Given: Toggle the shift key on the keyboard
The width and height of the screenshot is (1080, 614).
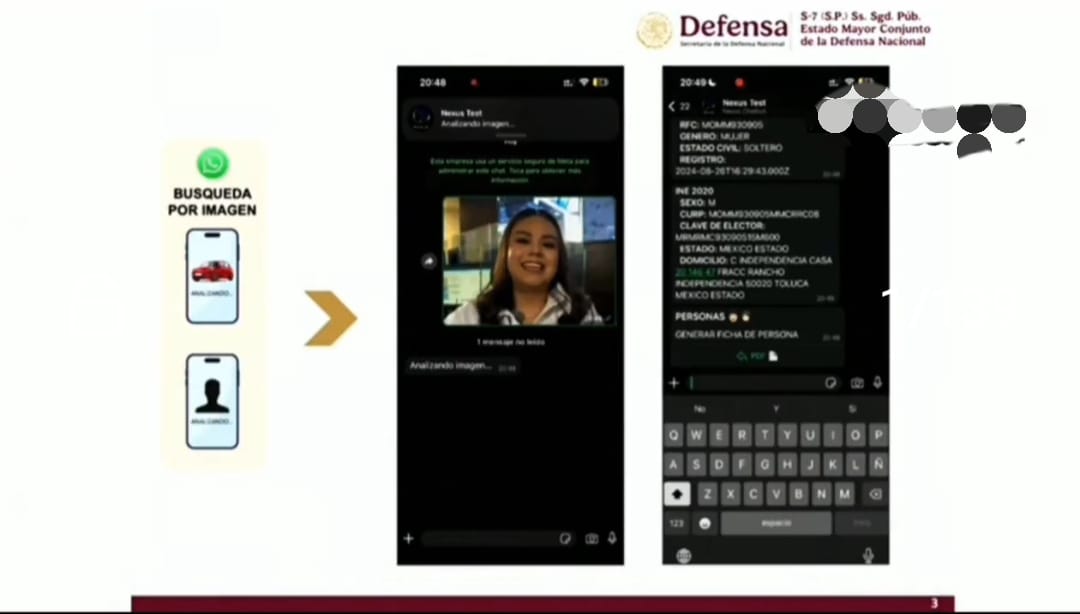Looking at the screenshot, I should [x=677, y=494].
